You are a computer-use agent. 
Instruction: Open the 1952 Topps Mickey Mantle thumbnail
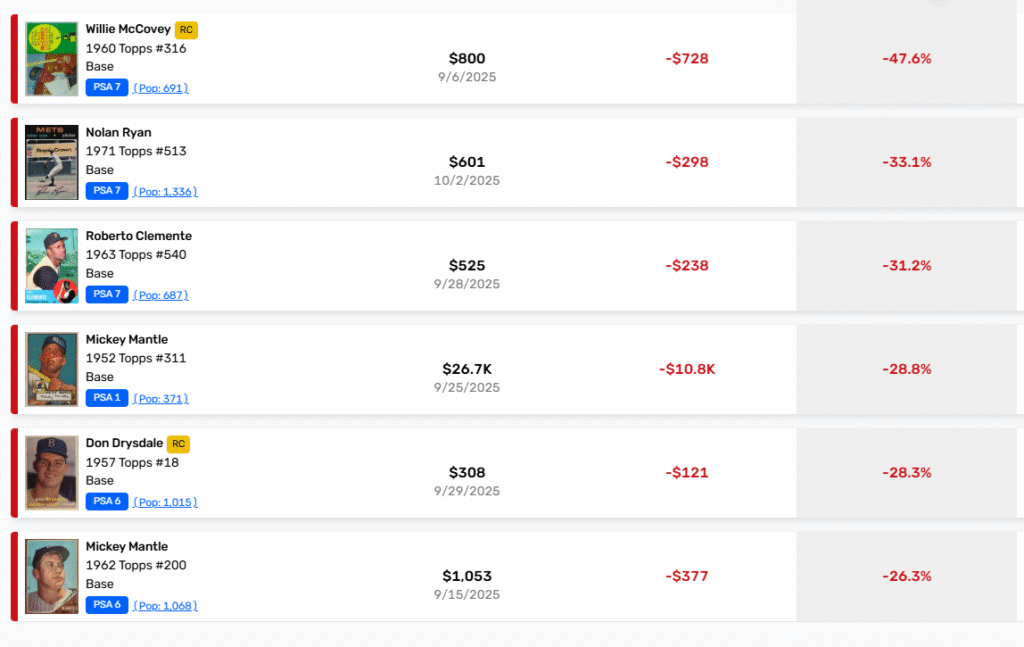(52, 369)
